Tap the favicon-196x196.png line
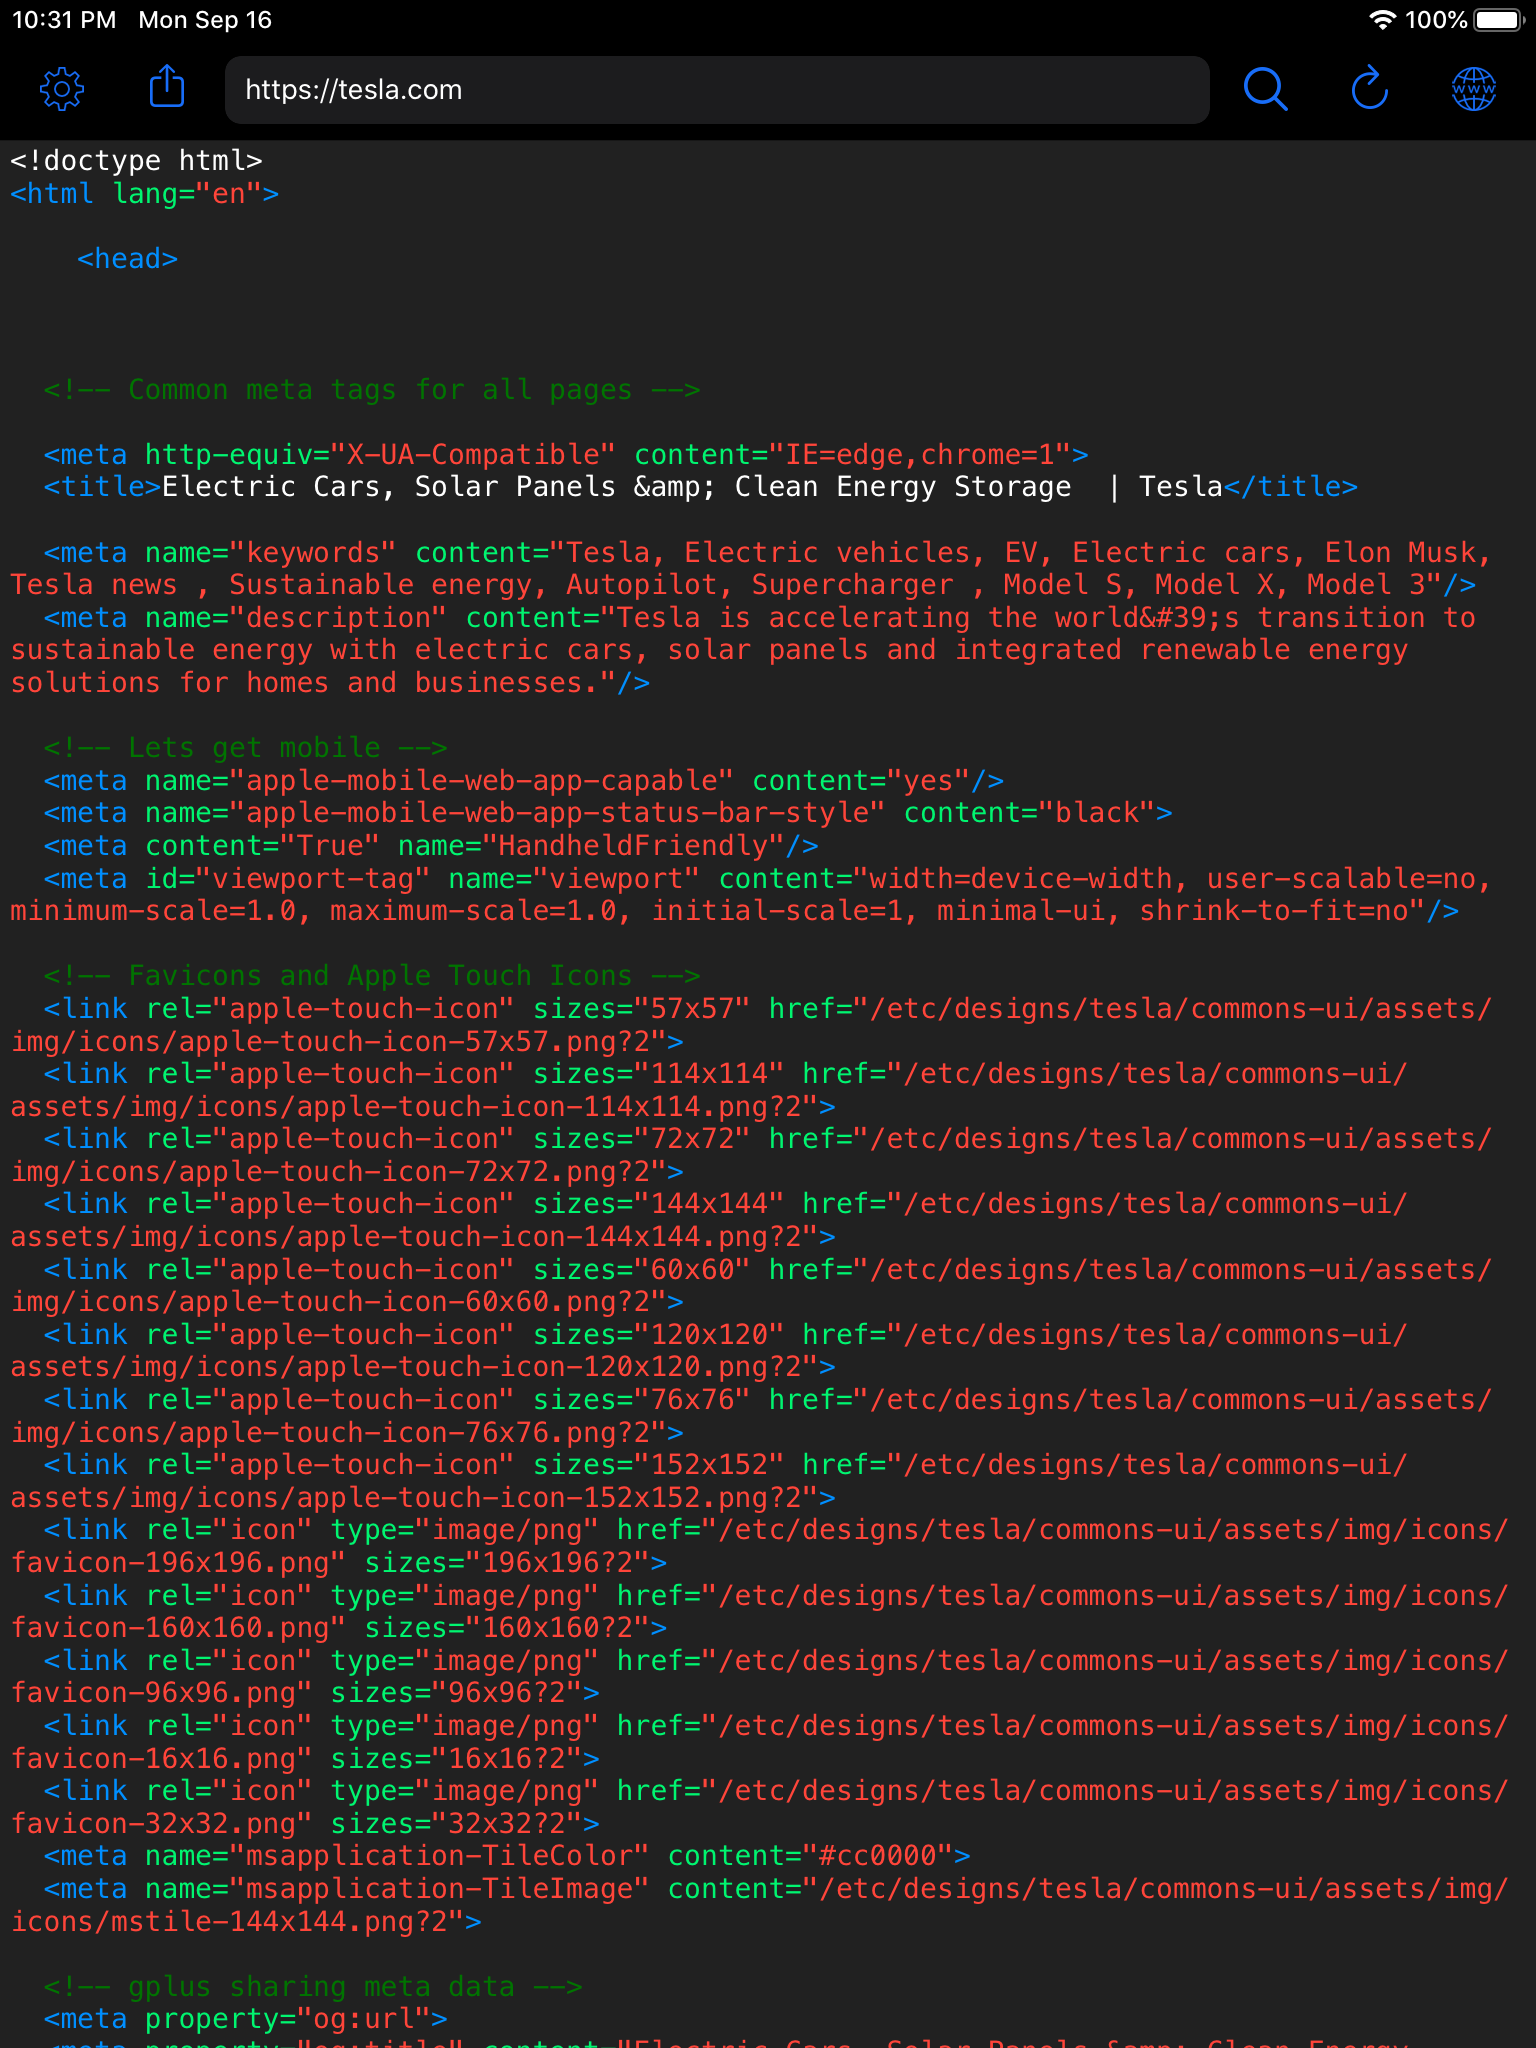Image resolution: width=1536 pixels, height=2048 pixels. point(759,1545)
